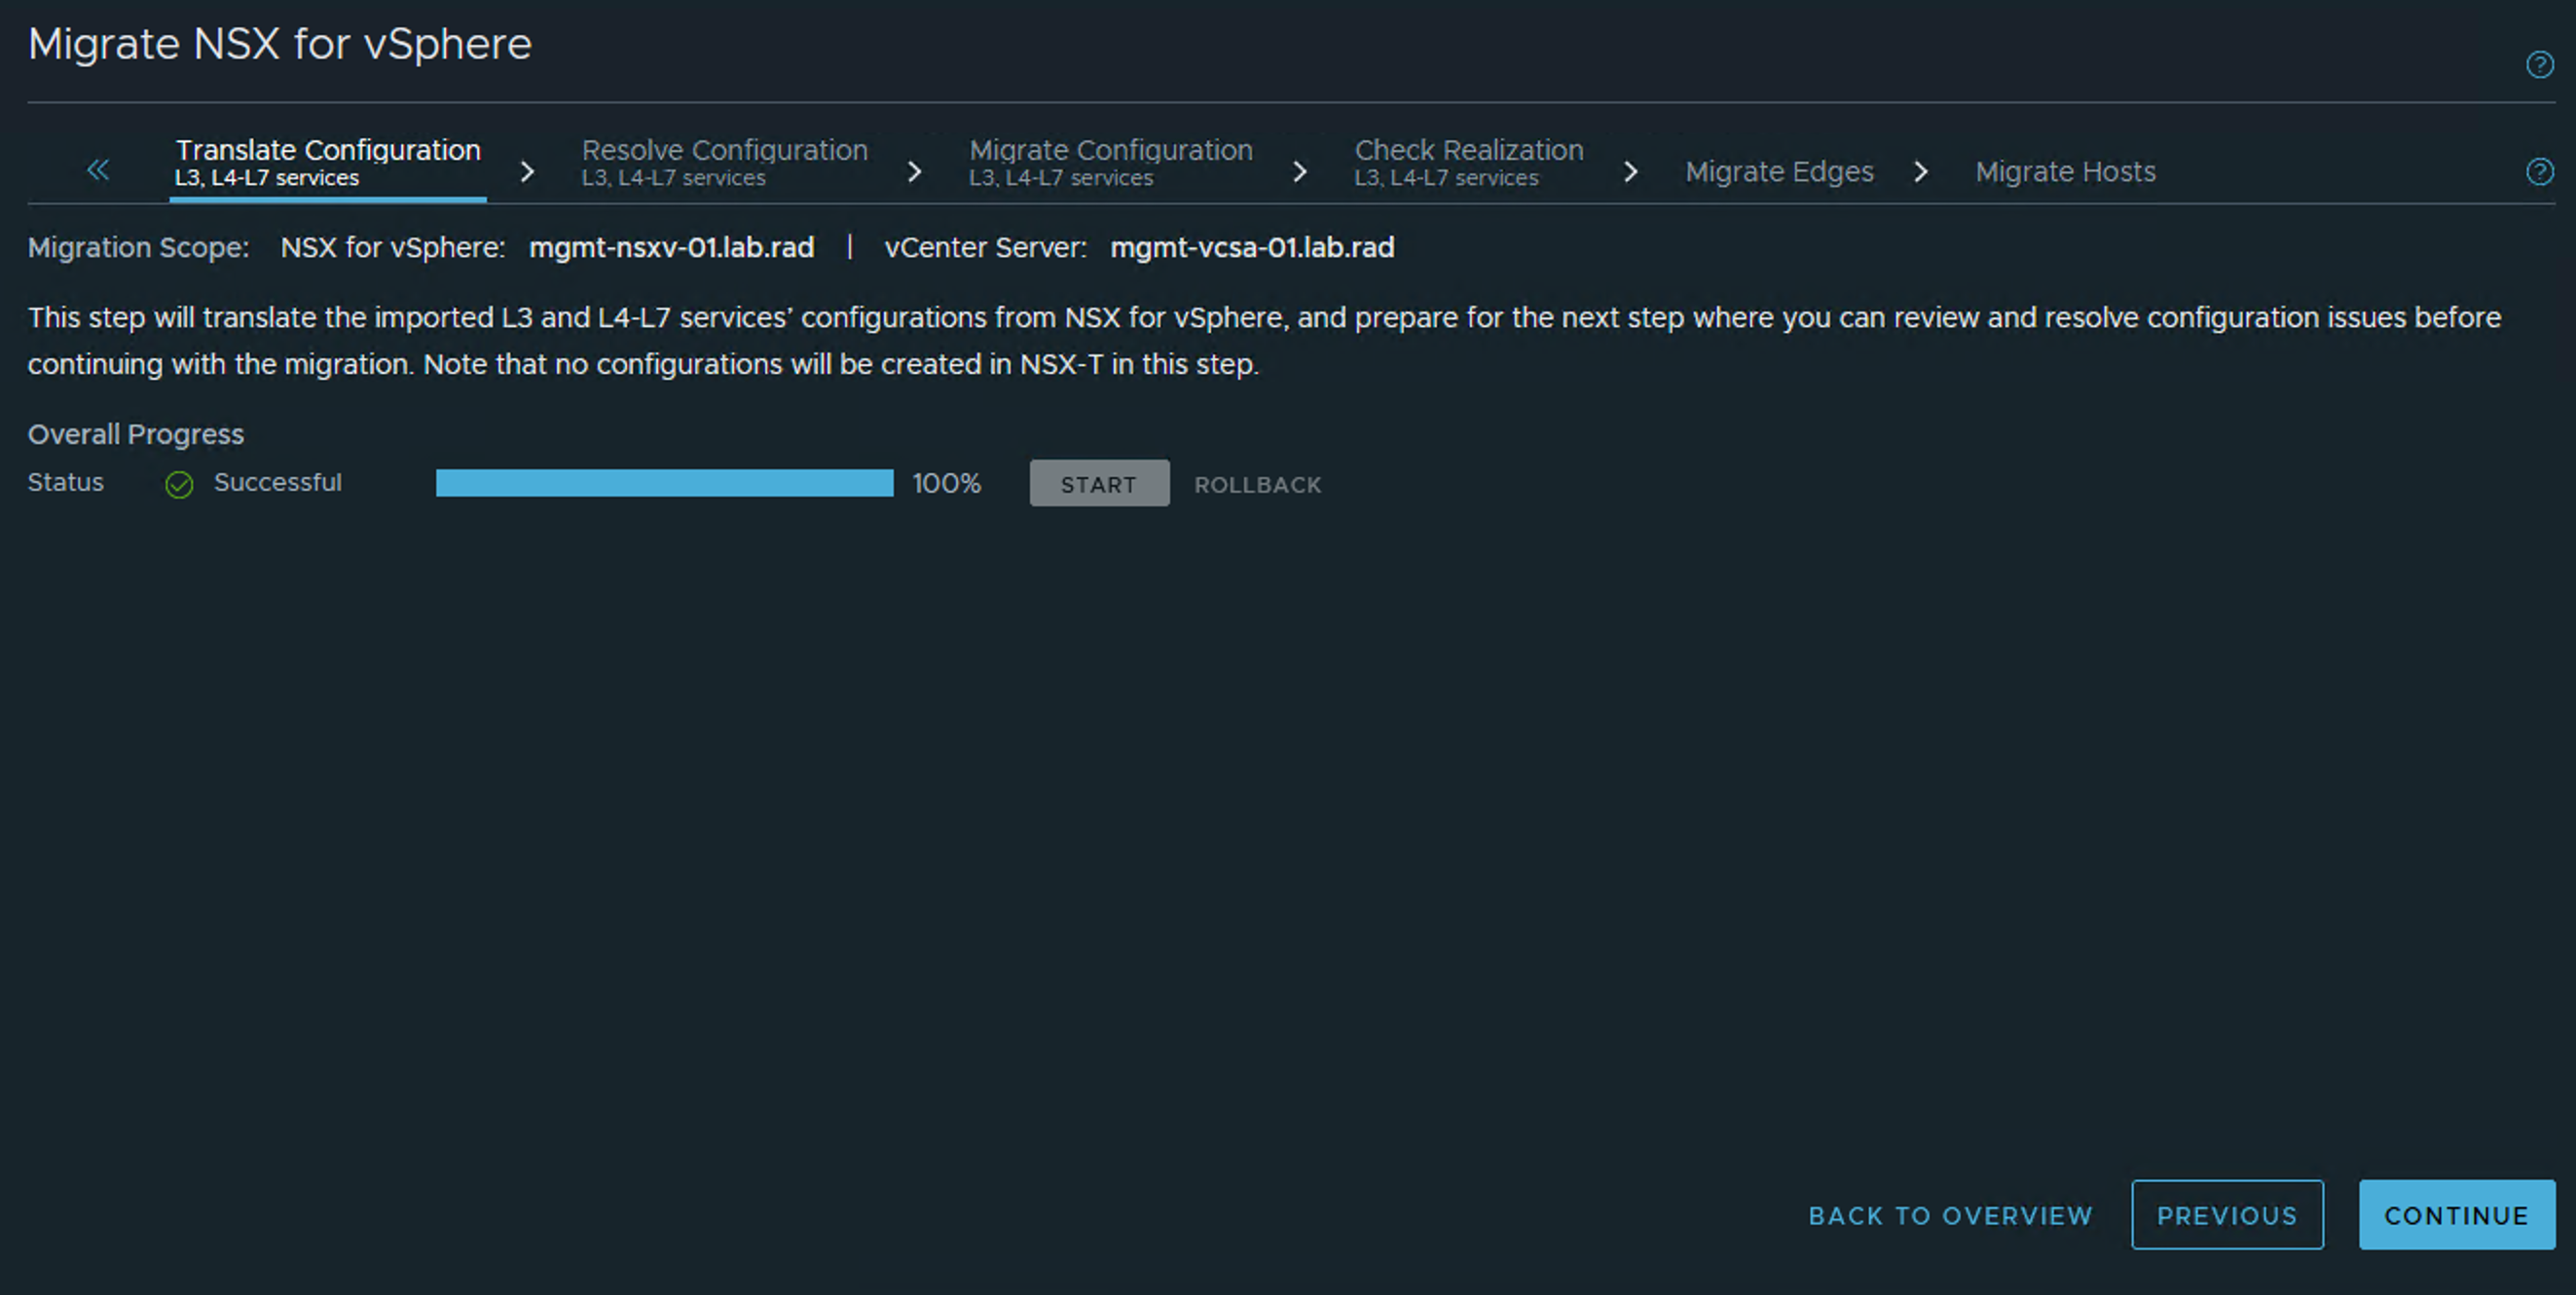Click the mgmt-vcsa-01.lab.rad server name

(1252, 247)
